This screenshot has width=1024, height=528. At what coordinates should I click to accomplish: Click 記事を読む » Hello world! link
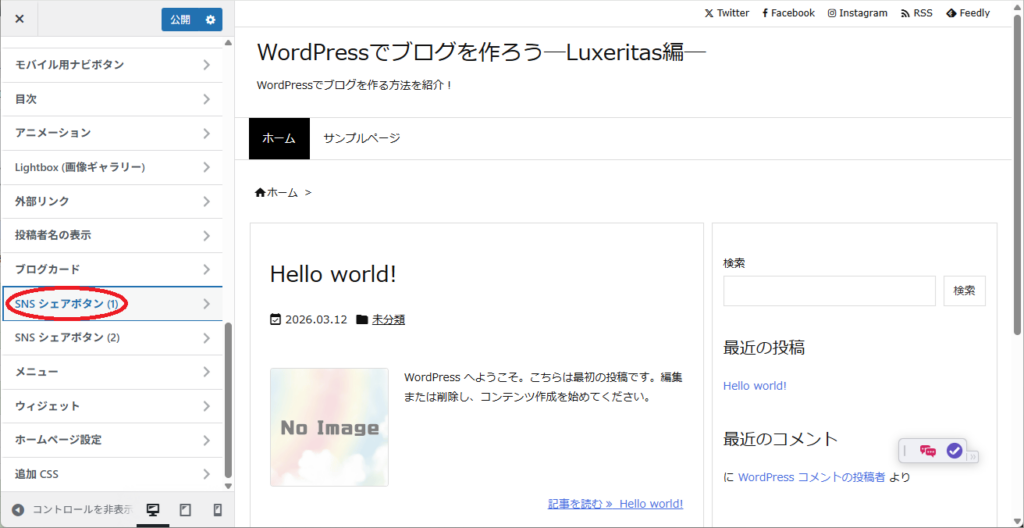point(615,504)
